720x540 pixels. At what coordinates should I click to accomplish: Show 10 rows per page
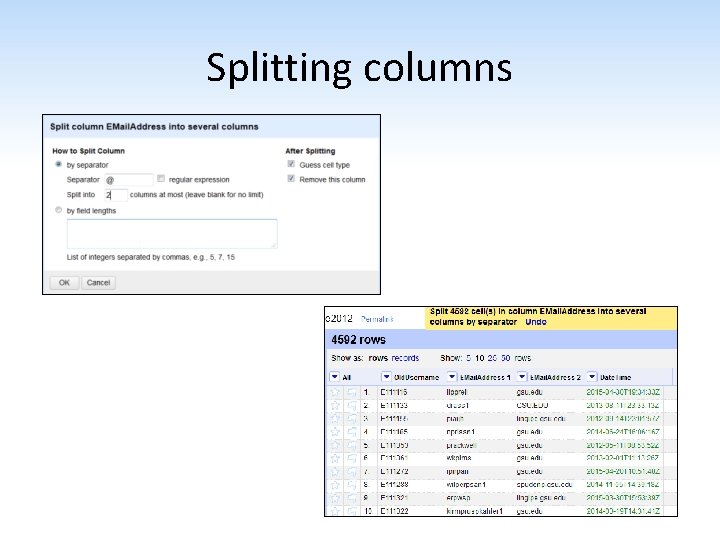click(479, 358)
